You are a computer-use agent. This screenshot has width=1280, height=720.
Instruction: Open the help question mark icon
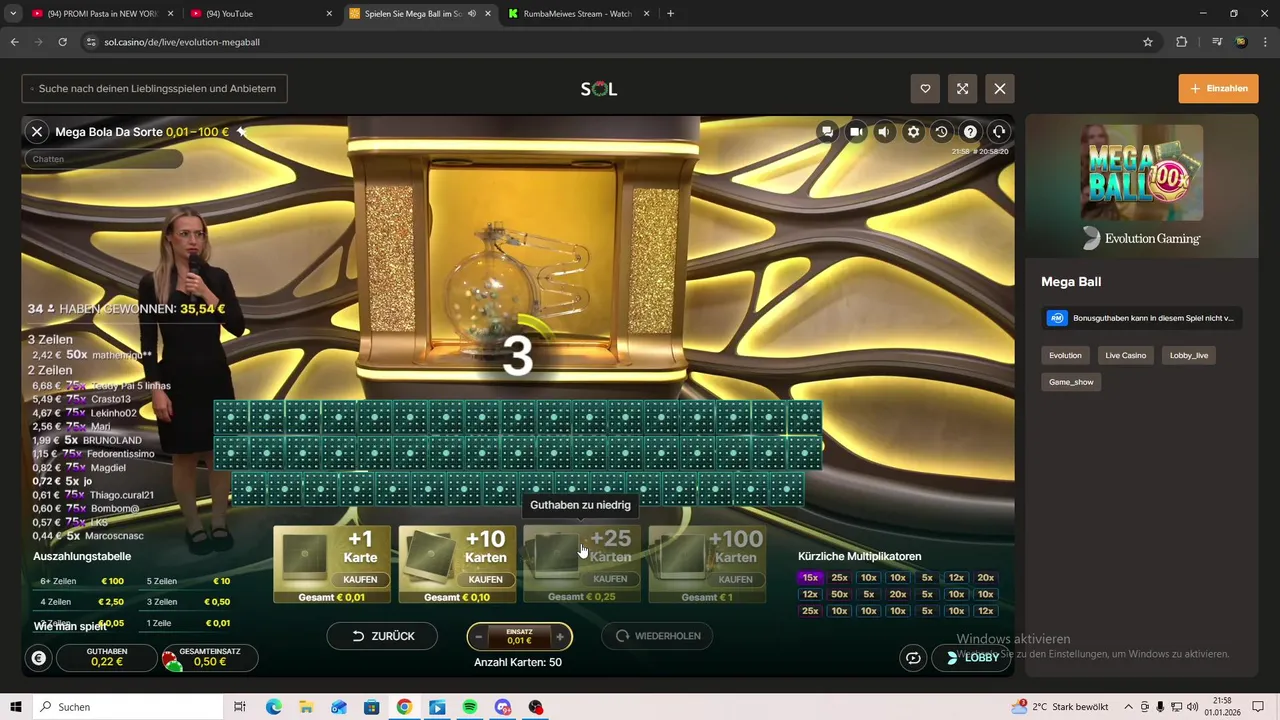coord(970,132)
